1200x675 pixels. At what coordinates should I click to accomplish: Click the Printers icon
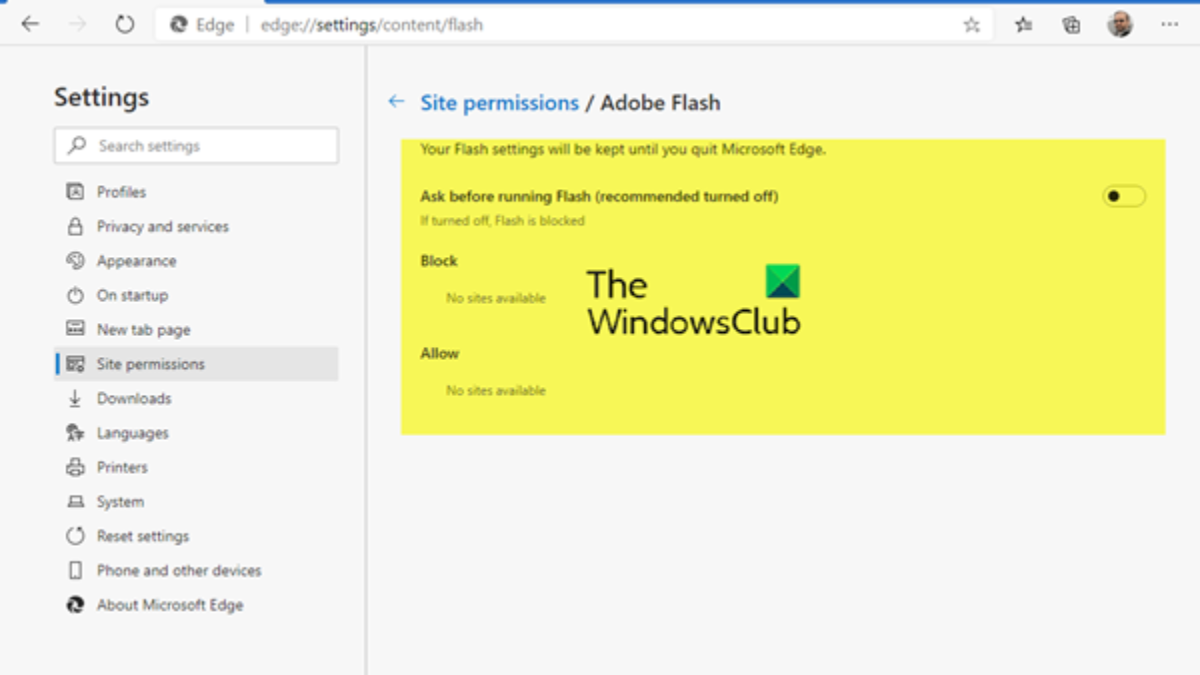[x=75, y=467]
